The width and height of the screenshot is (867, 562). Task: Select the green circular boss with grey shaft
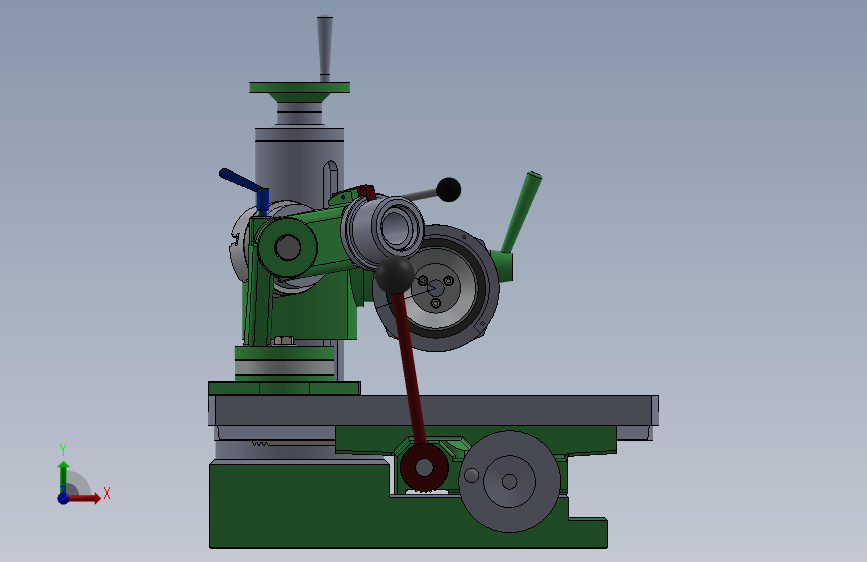(x=288, y=247)
